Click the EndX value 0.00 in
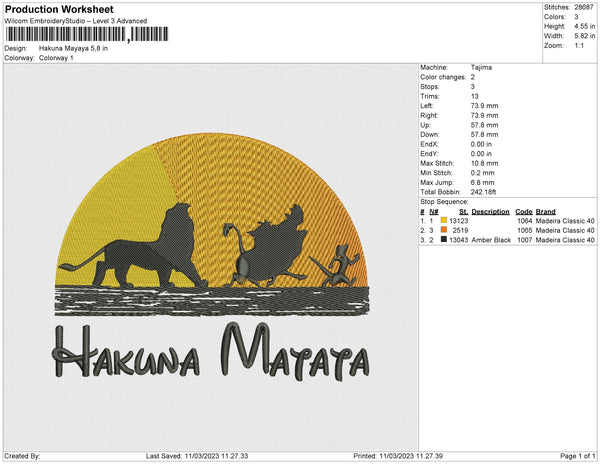Viewport: 600px width, 464px height. 481,144
